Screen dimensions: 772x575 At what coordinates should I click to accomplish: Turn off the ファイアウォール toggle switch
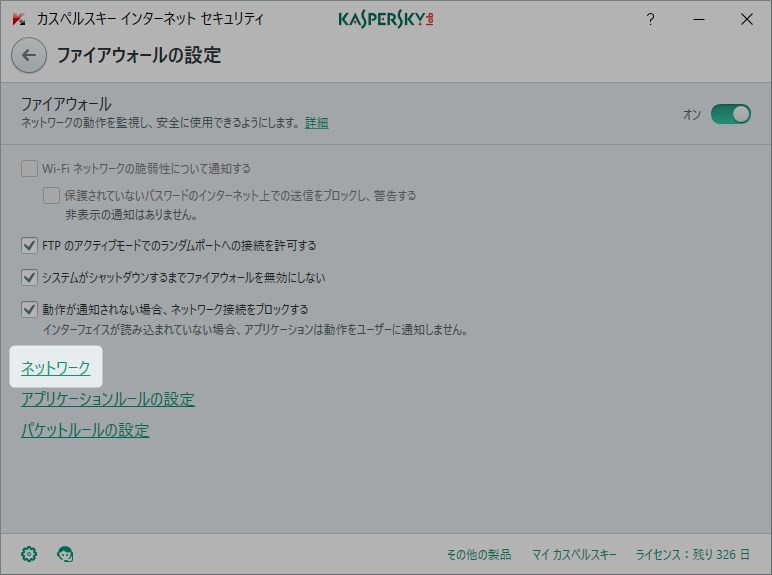[x=731, y=114]
